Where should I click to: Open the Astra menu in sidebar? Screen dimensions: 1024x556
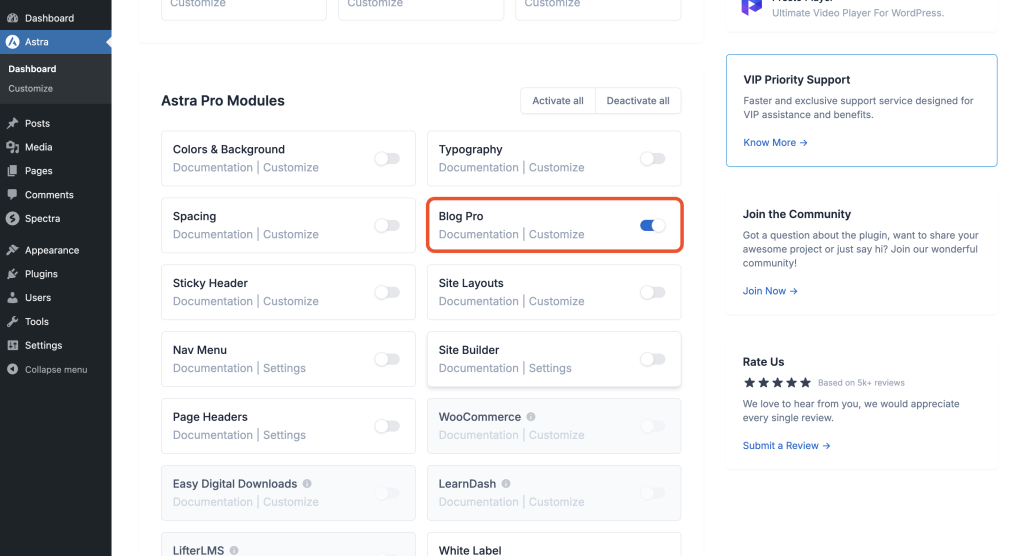click(56, 42)
